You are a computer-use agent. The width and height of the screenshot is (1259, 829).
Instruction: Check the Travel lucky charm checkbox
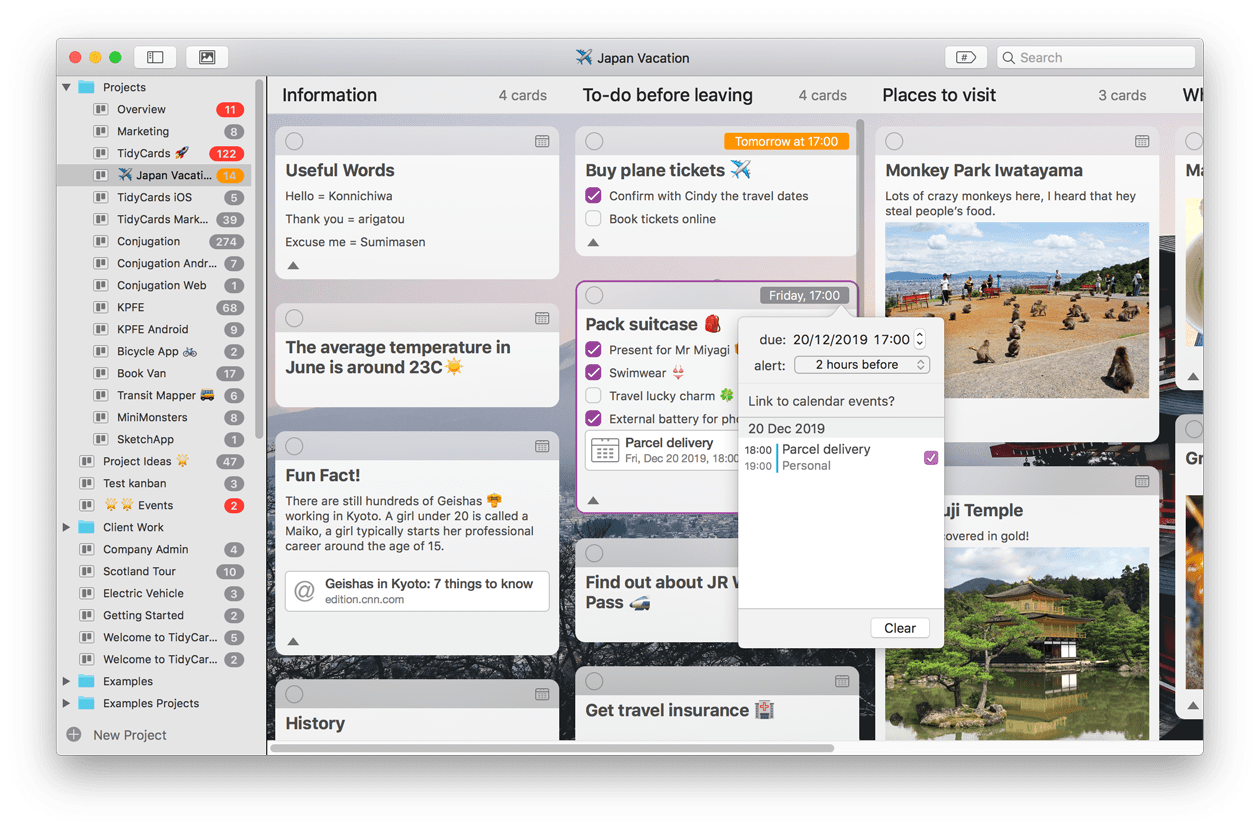[594, 395]
